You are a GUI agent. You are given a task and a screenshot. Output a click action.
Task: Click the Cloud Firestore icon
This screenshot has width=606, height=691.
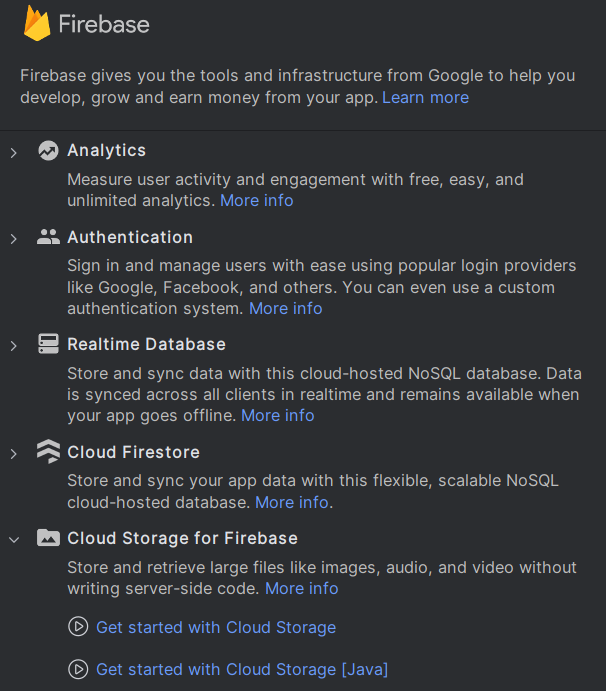click(x=48, y=452)
